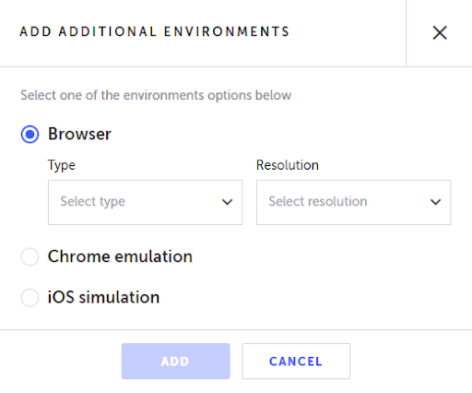Viewport: 472px width, 393px height.
Task: Click the 'Resolution' field label
Action: [287, 165]
